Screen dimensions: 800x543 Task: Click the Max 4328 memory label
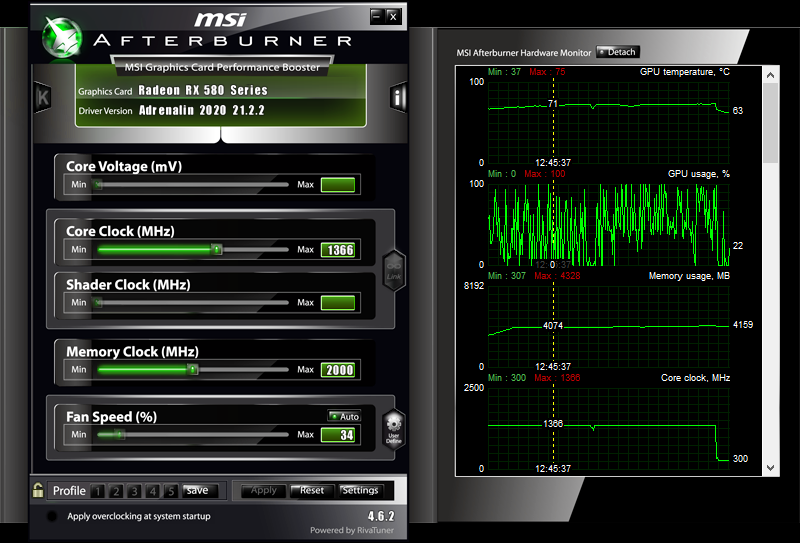coord(557,276)
